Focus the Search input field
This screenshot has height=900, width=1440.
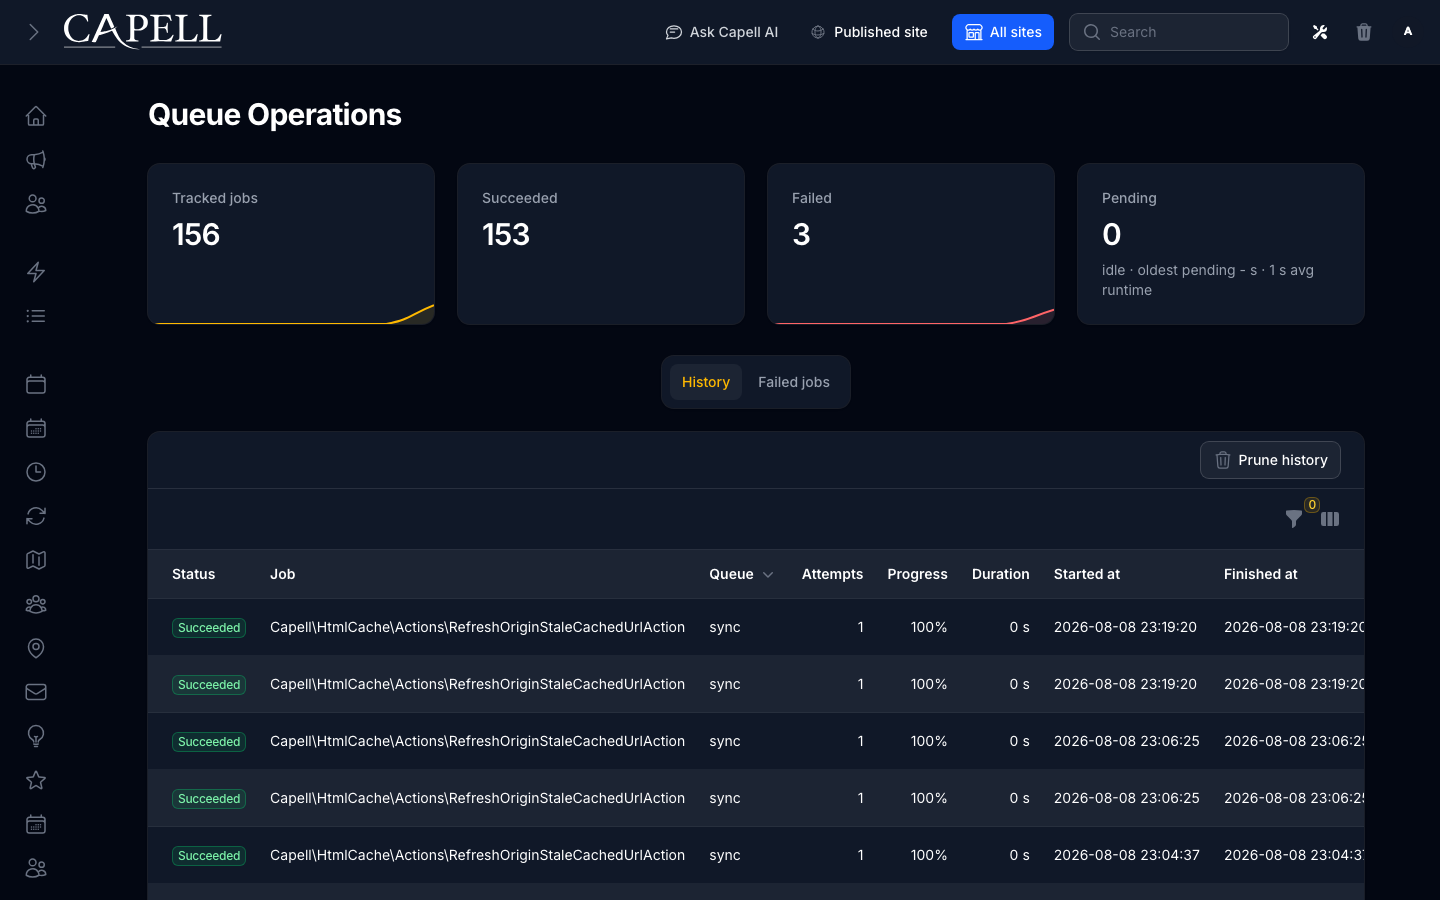point(1179,32)
